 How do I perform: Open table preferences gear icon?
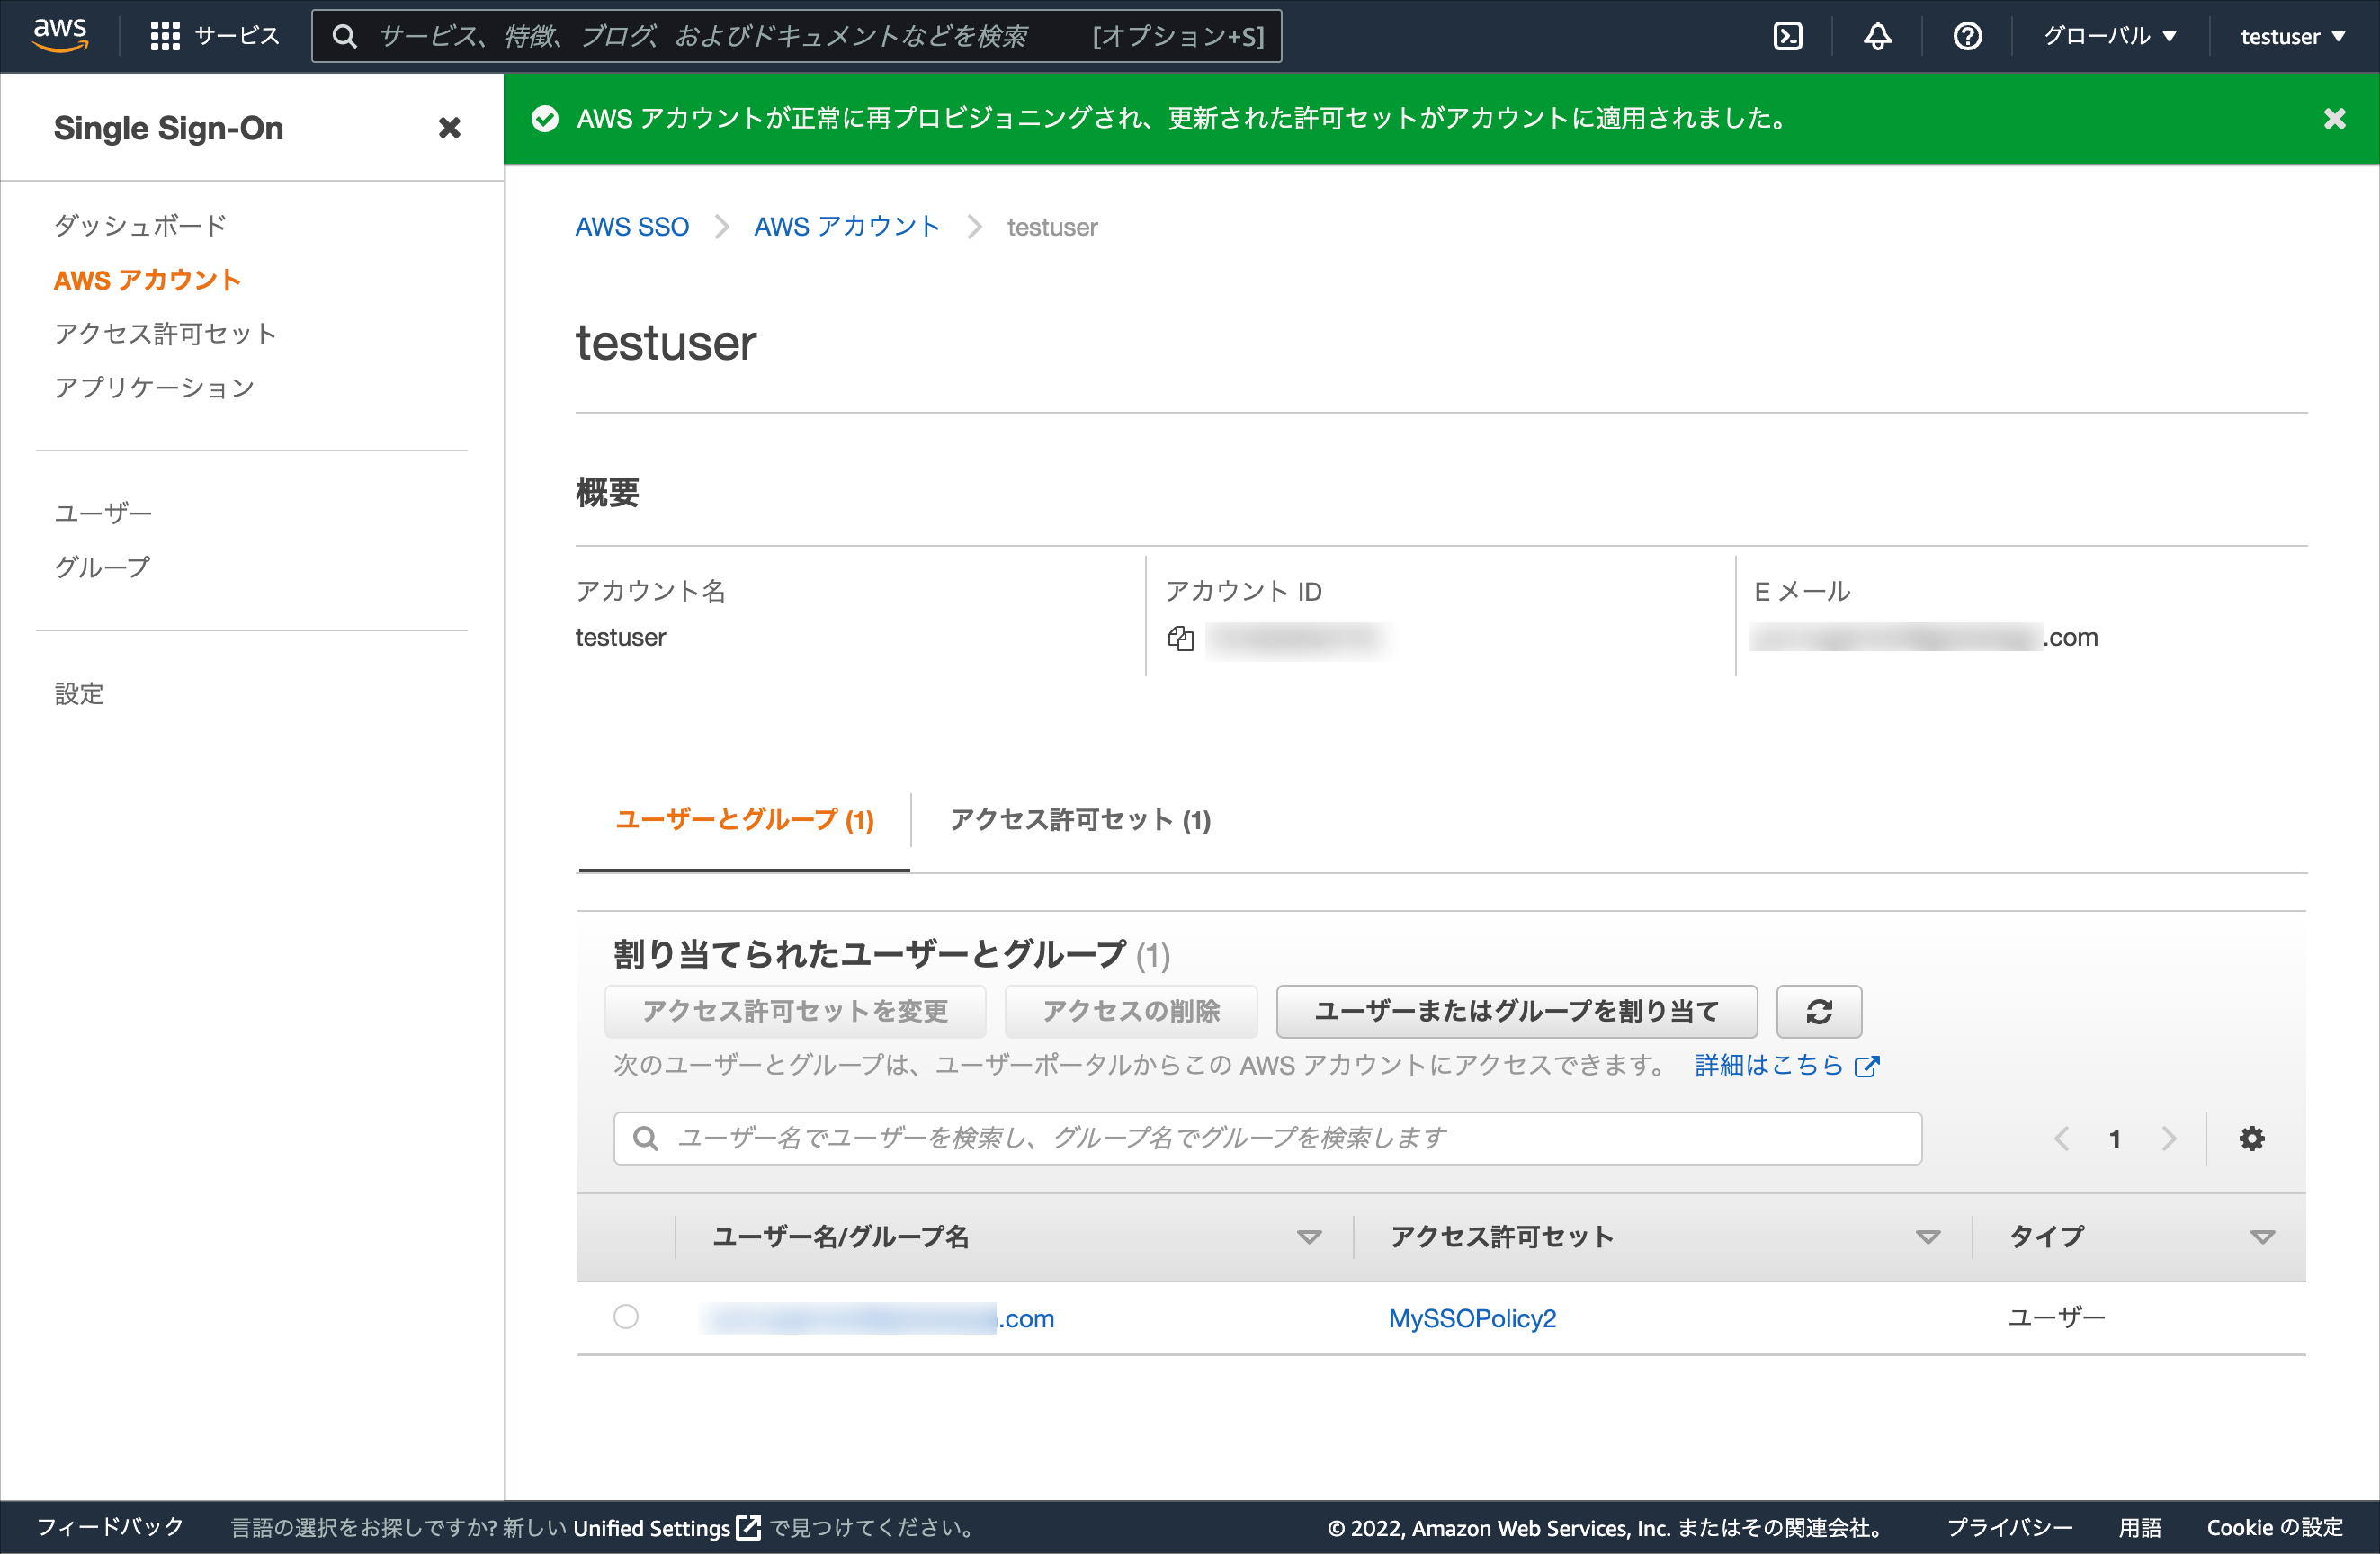2252,1138
